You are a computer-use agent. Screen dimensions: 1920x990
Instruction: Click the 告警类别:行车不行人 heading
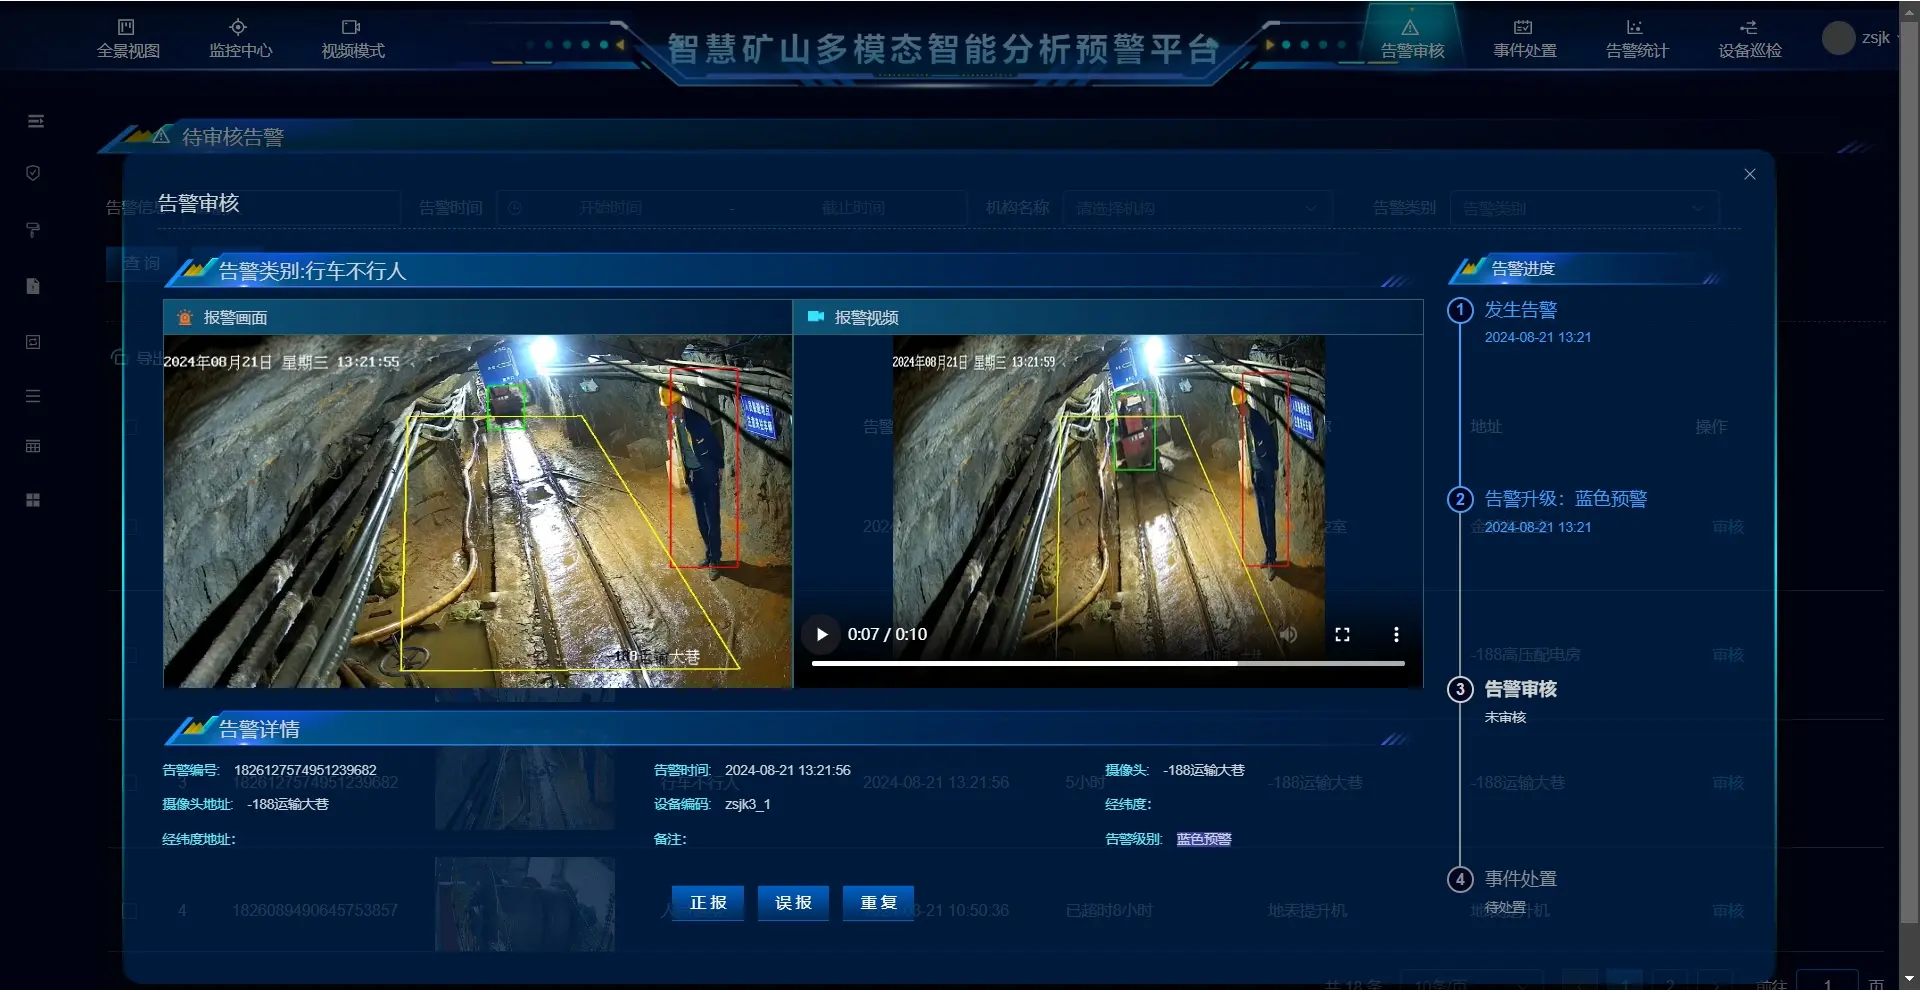click(x=312, y=271)
